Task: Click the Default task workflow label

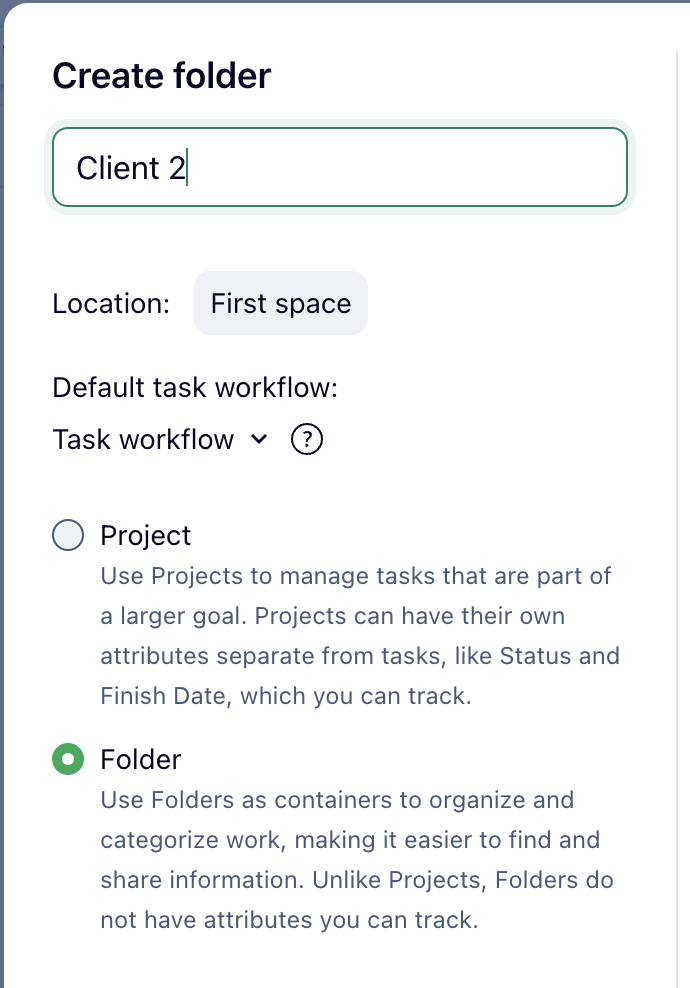Action: tap(195, 388)
